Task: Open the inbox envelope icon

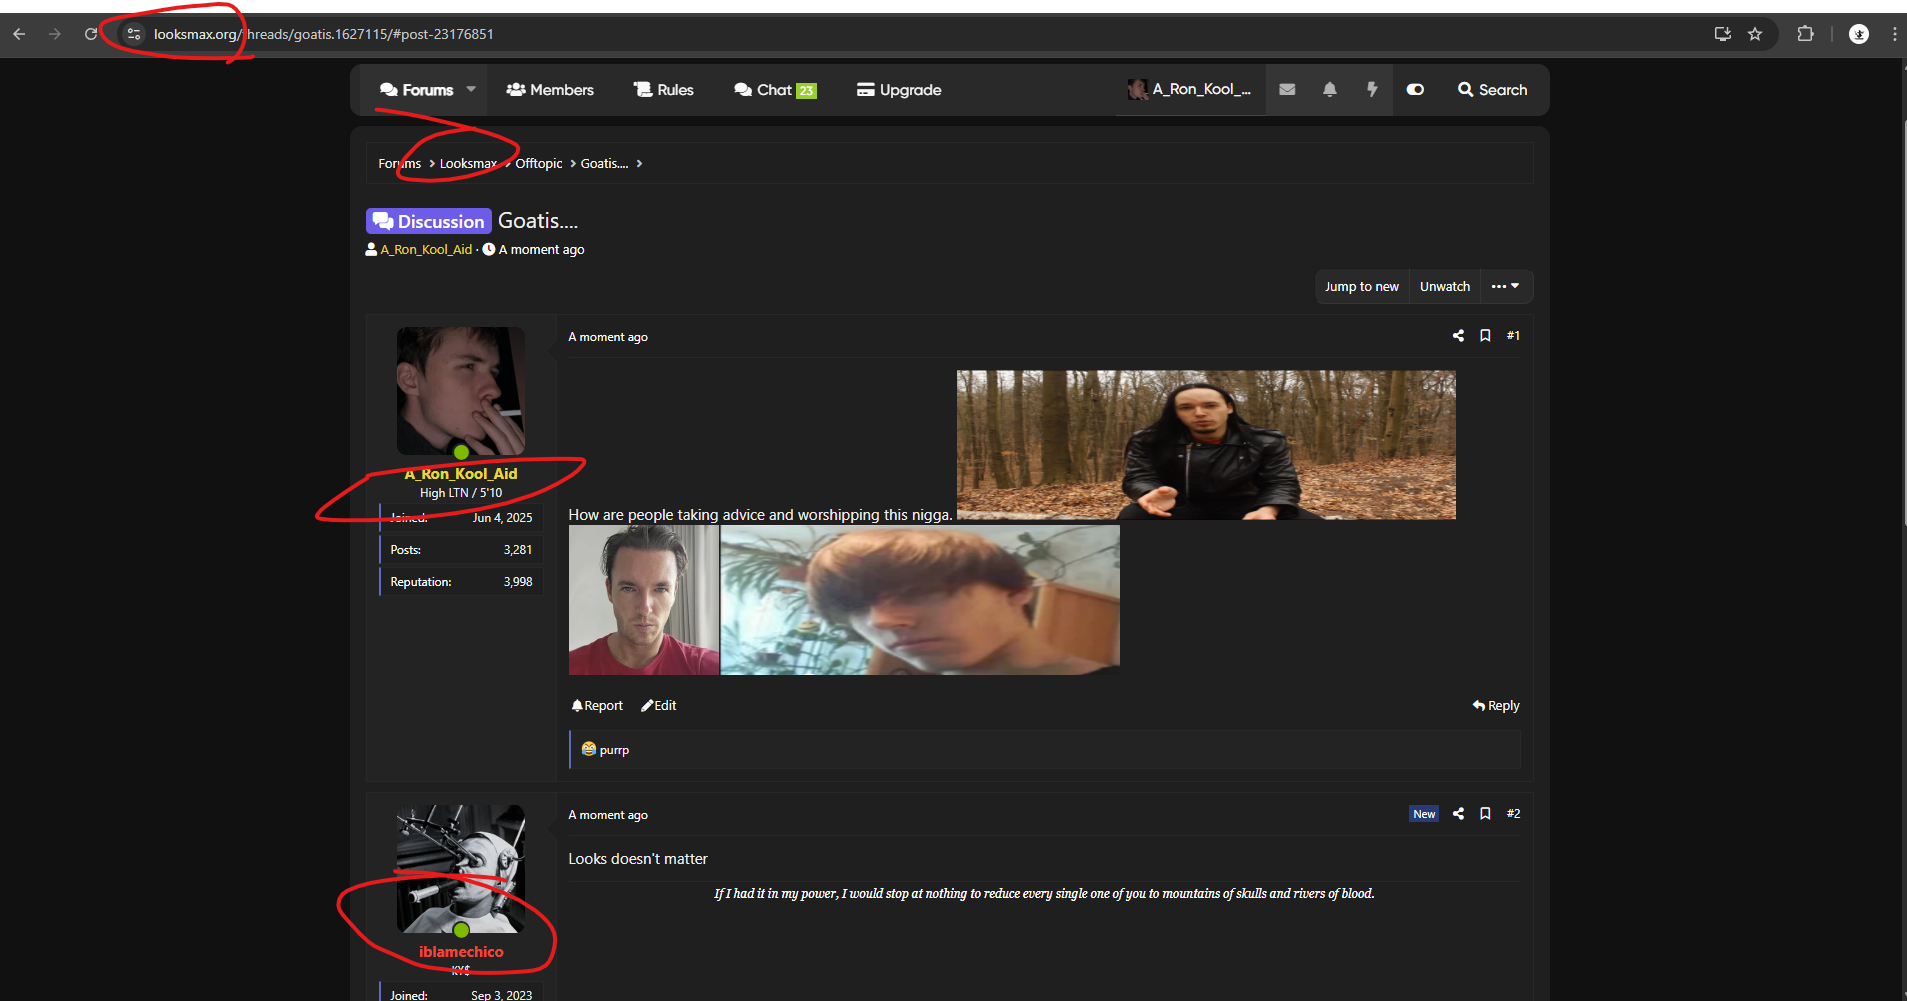Action: click(x=1287, y=90)
